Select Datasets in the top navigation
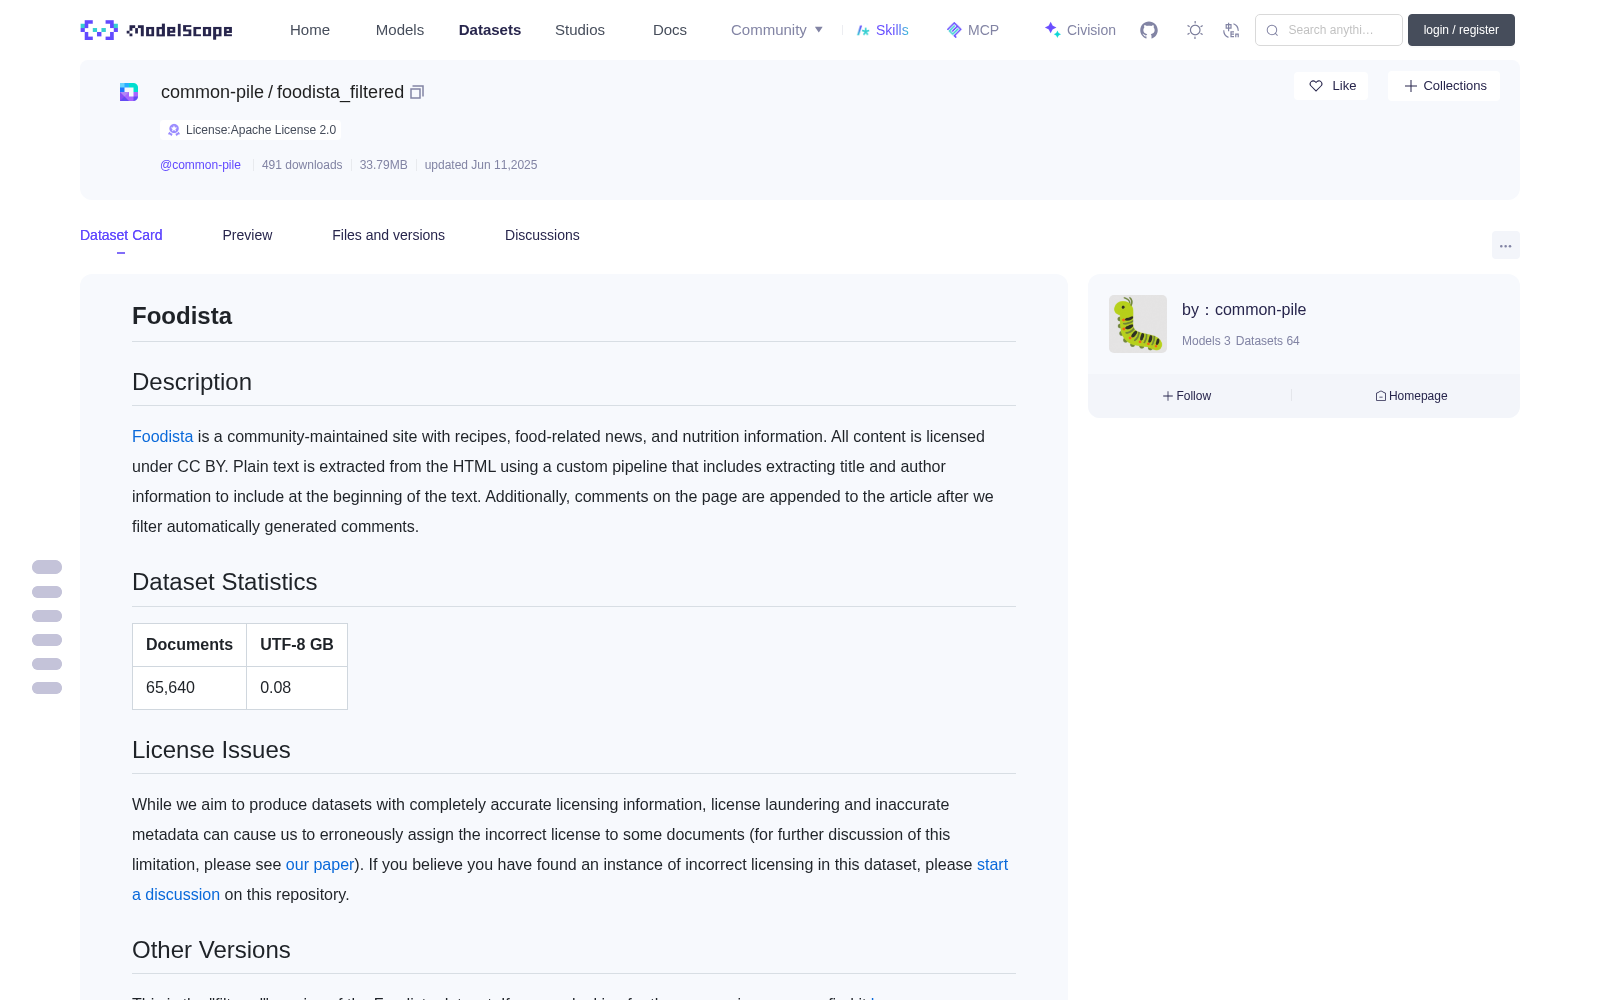This screenshot has width=1600, height=1000. [x=490, y=30]
